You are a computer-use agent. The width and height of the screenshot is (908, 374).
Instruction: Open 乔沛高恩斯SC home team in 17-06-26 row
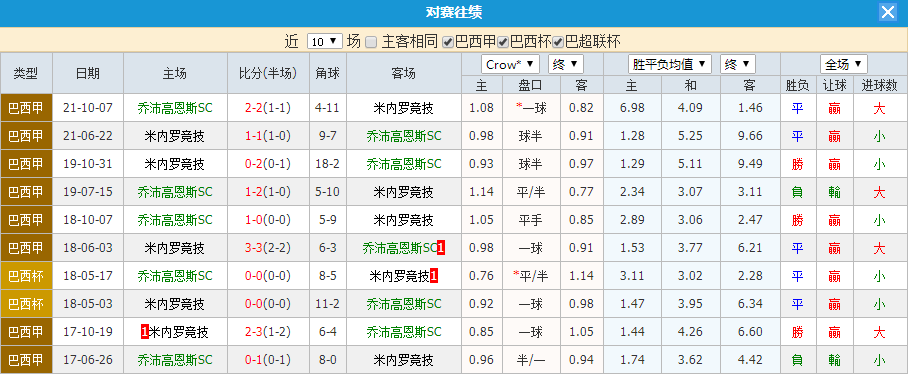point(175,360)
